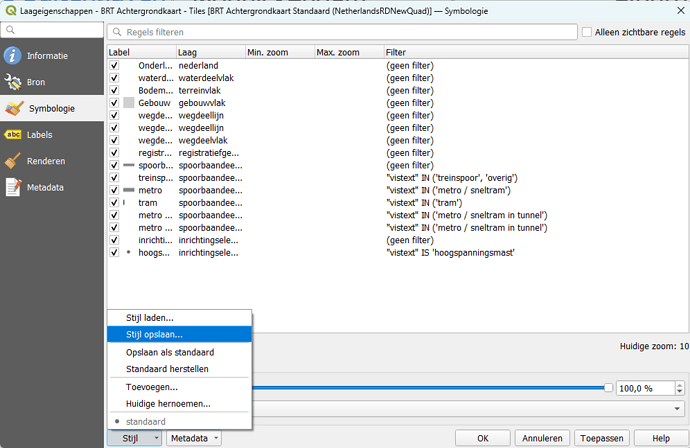
Task: Toggle the terreinvlak rule checkbox
Action: pyautogui.click(x=114, y=90)
